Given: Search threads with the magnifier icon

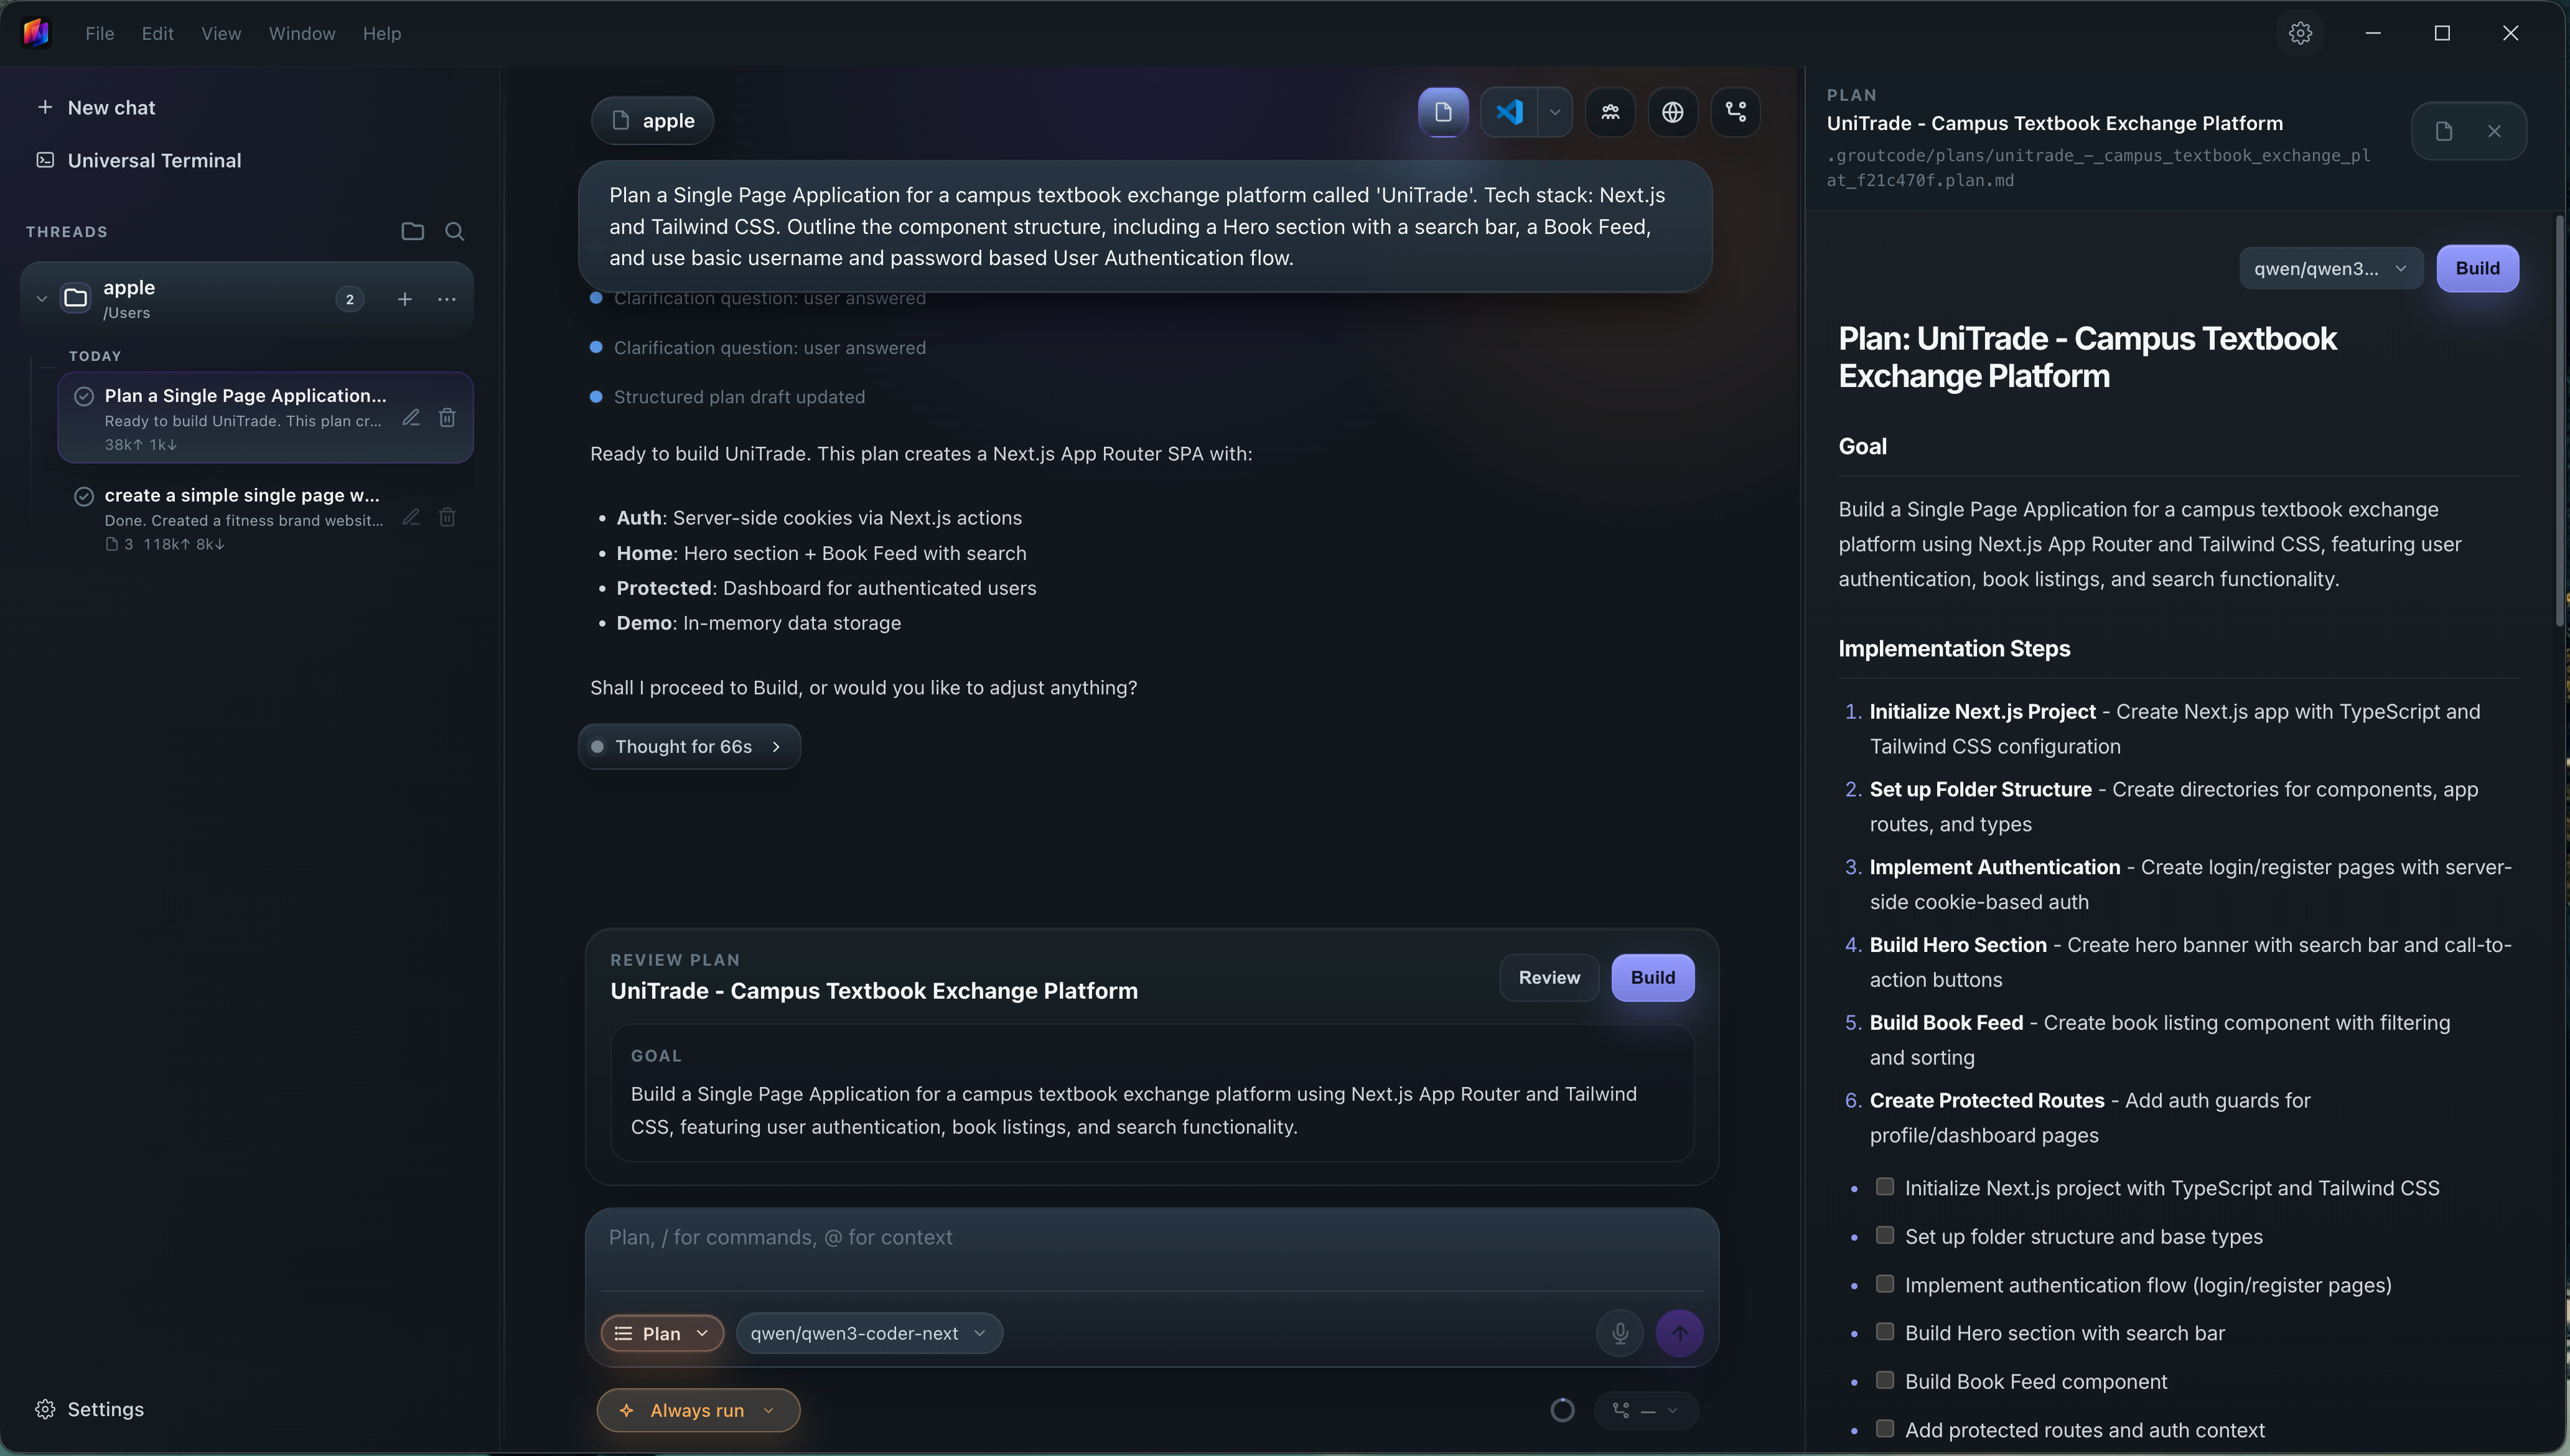Looking at the screenshot, I should click(x=455, y=232).
